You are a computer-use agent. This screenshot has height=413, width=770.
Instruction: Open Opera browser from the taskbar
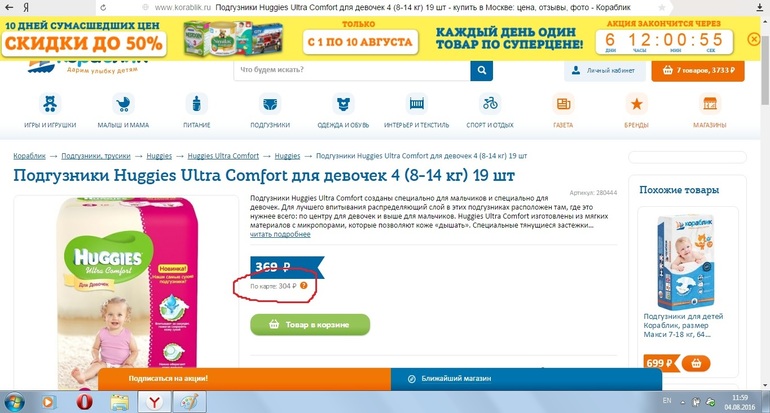pos(84,402)
